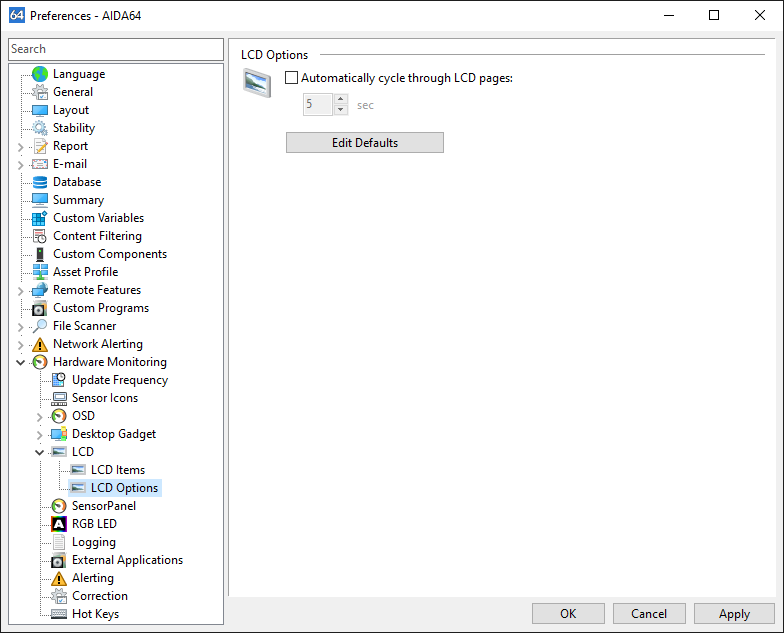Click the Stability gear icon

(40, 128)
